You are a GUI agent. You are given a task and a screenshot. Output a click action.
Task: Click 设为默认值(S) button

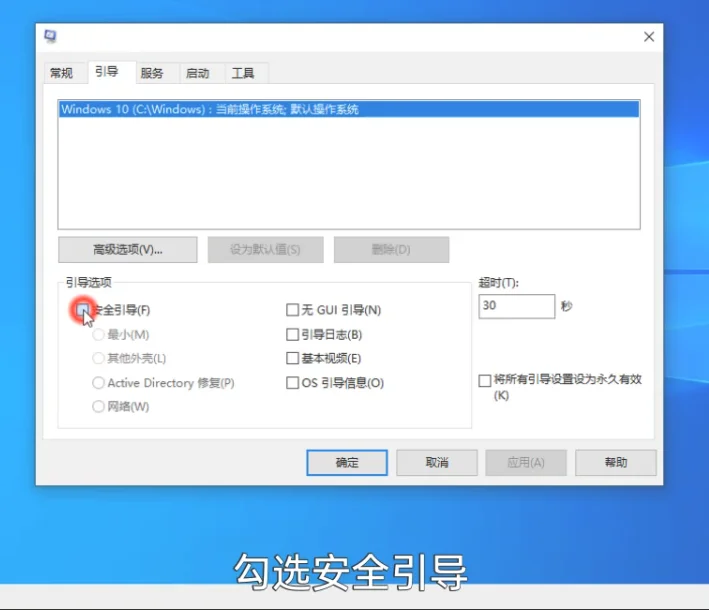coord(265,250)
